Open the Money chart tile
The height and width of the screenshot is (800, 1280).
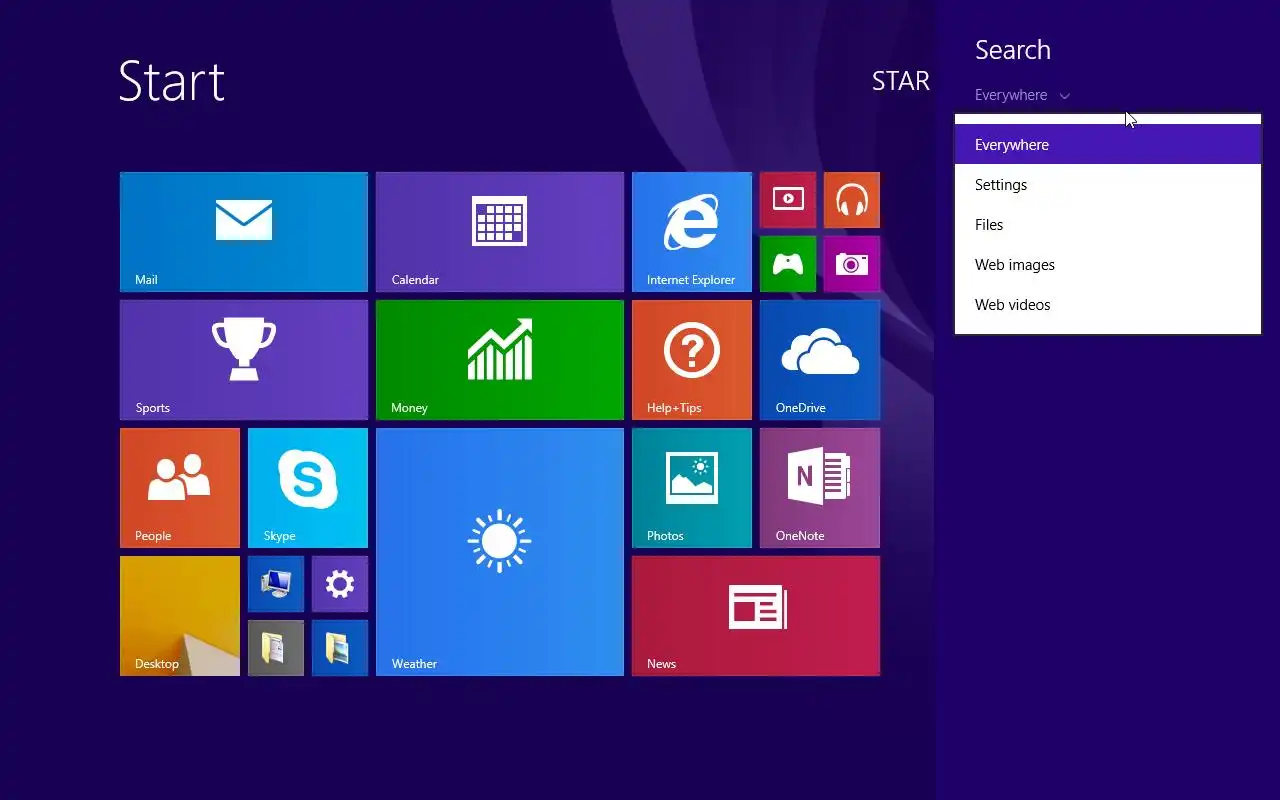(x=500, y=360)
